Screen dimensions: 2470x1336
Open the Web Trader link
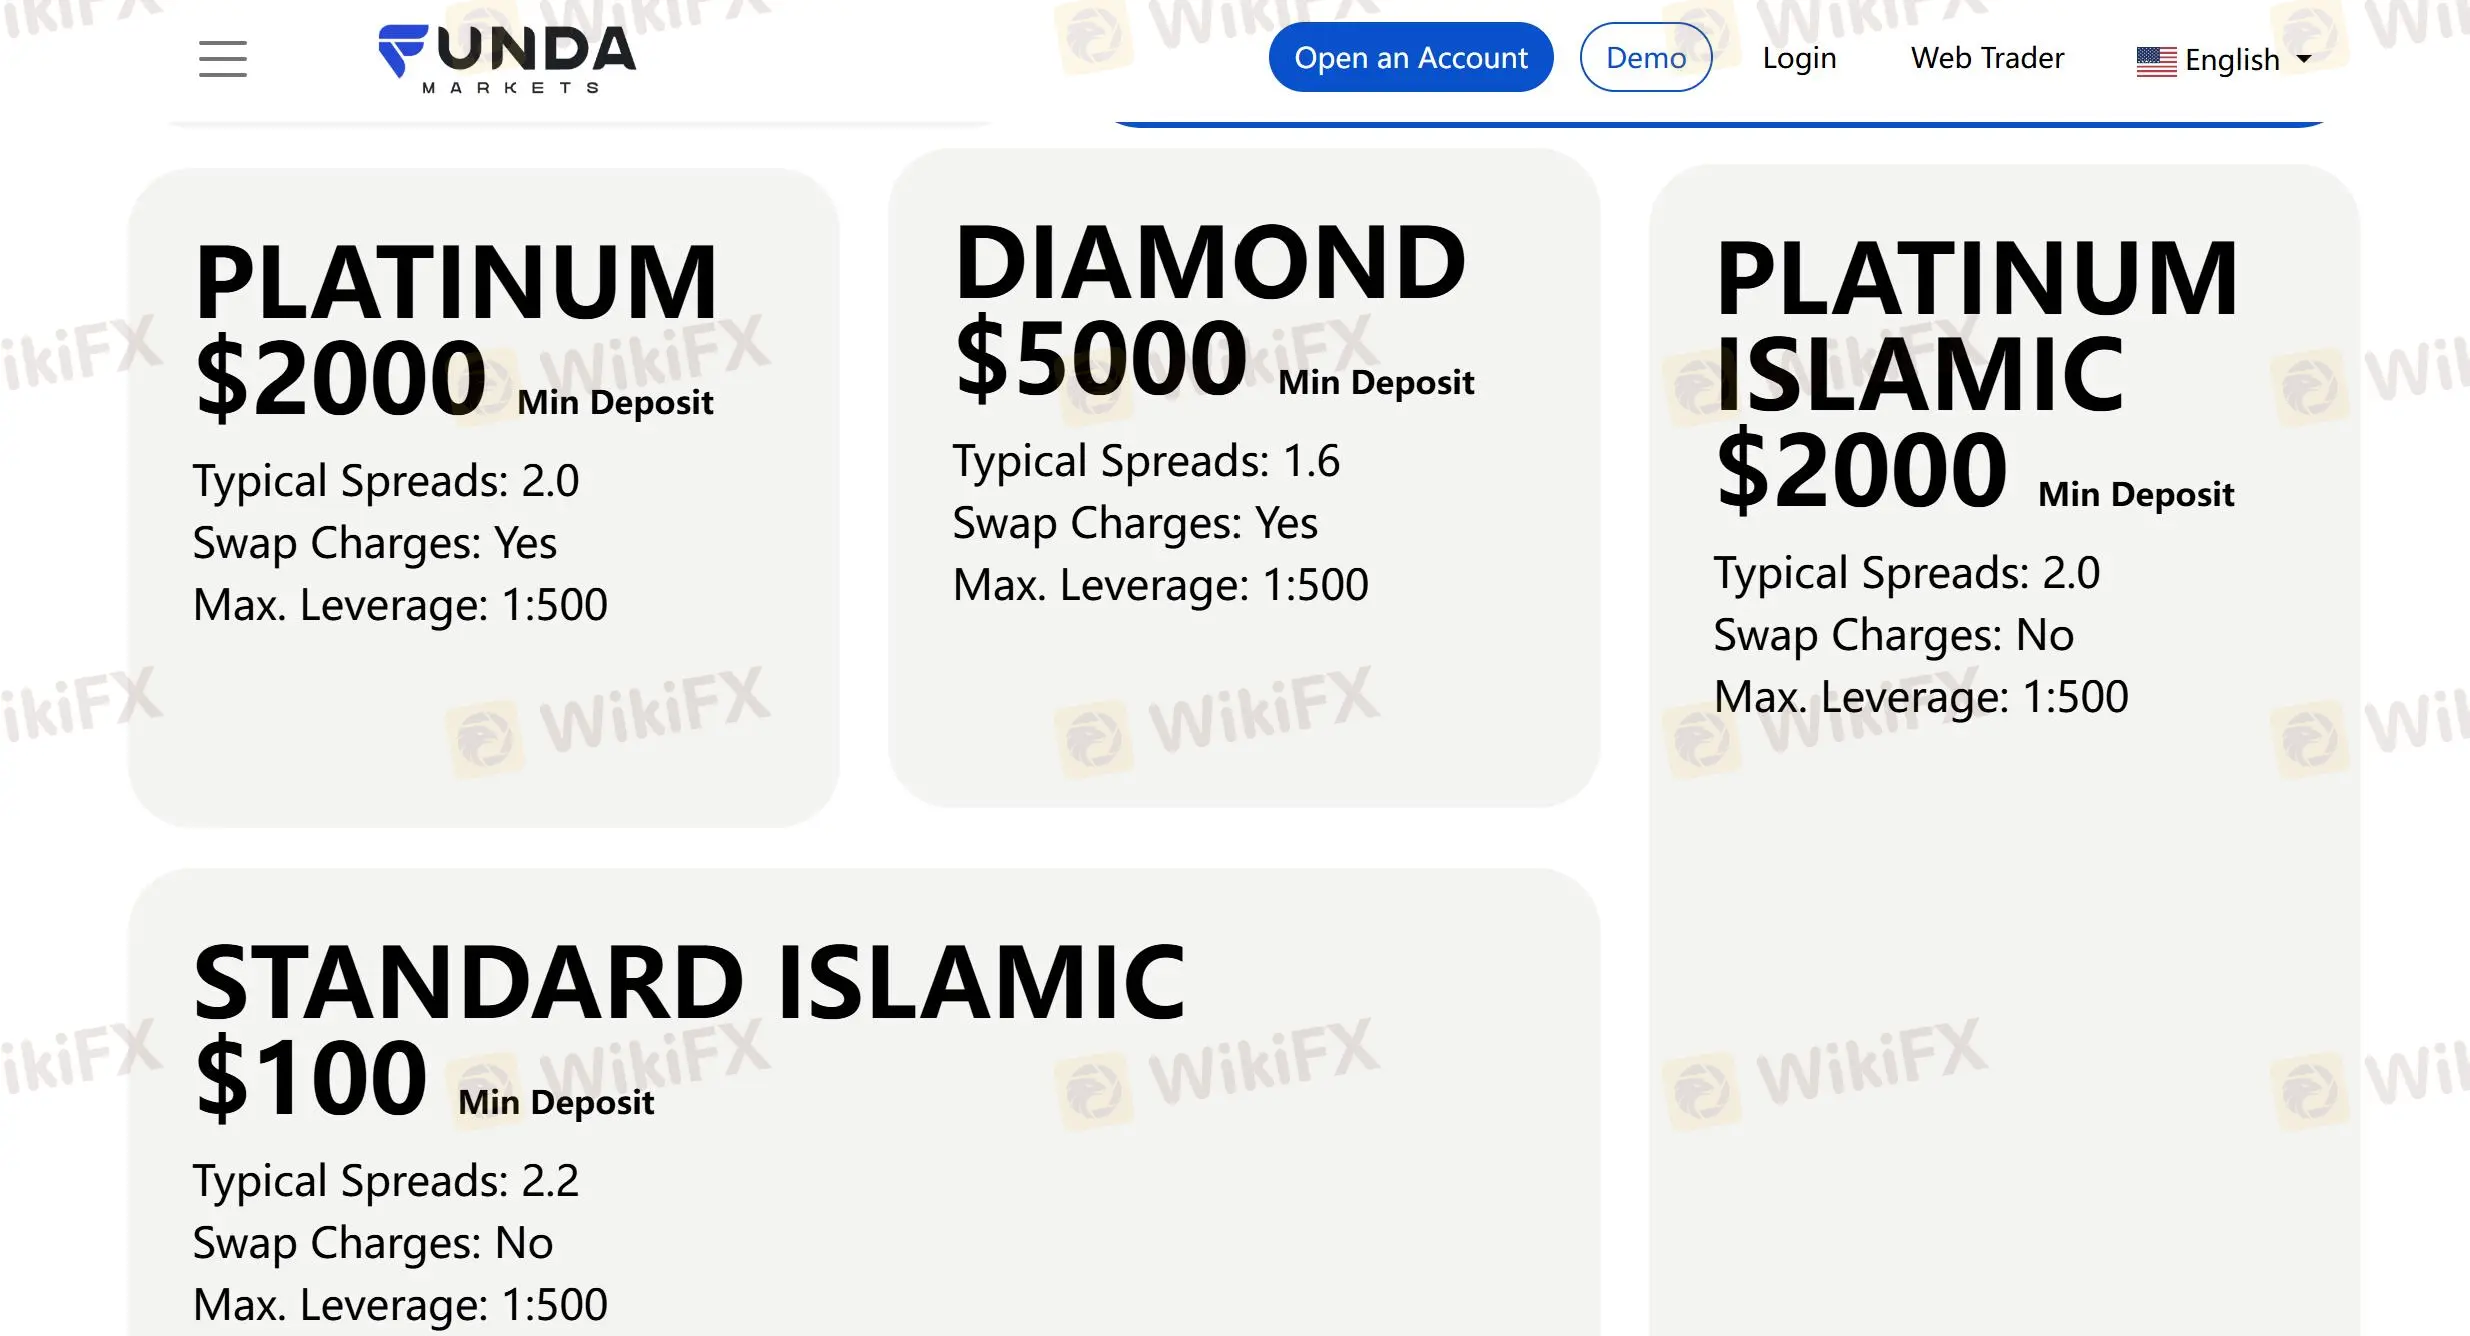[1986, 58]
